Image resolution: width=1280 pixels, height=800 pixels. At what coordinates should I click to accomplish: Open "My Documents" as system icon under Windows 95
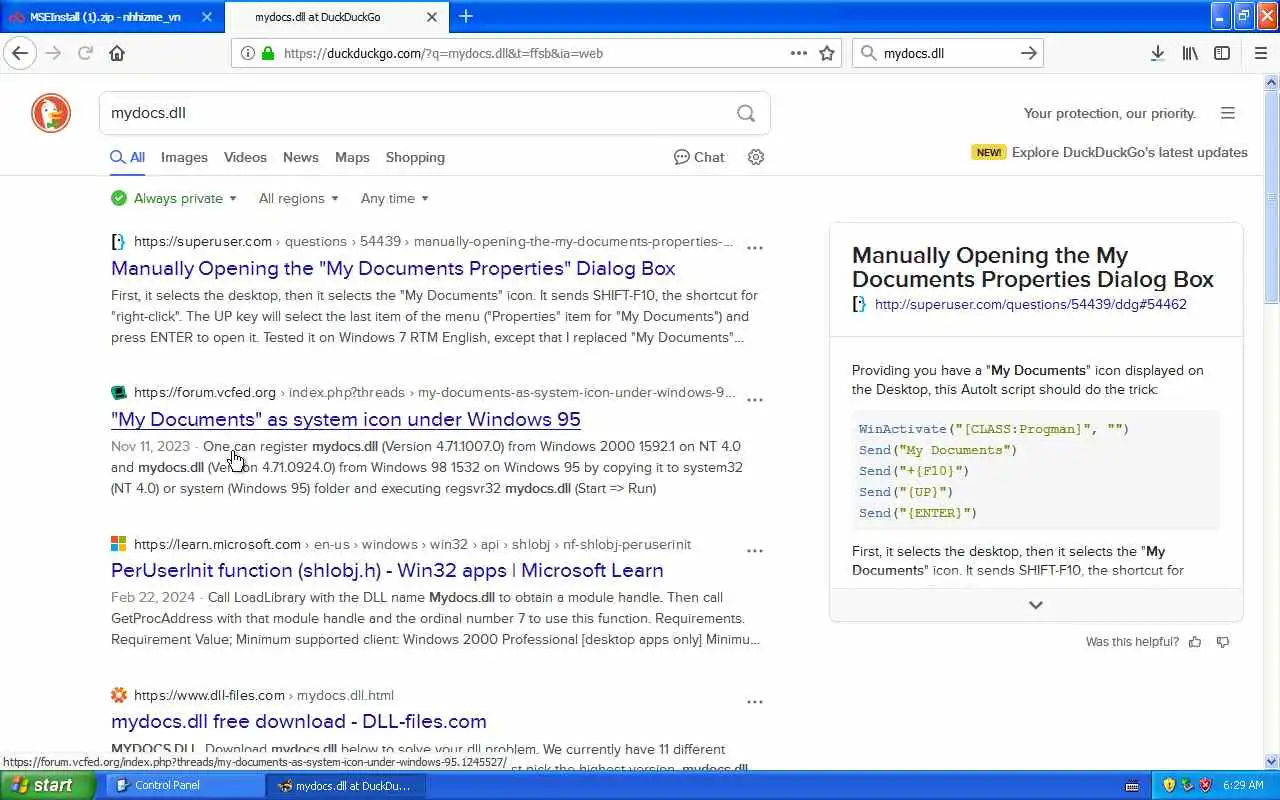(346, 419)
